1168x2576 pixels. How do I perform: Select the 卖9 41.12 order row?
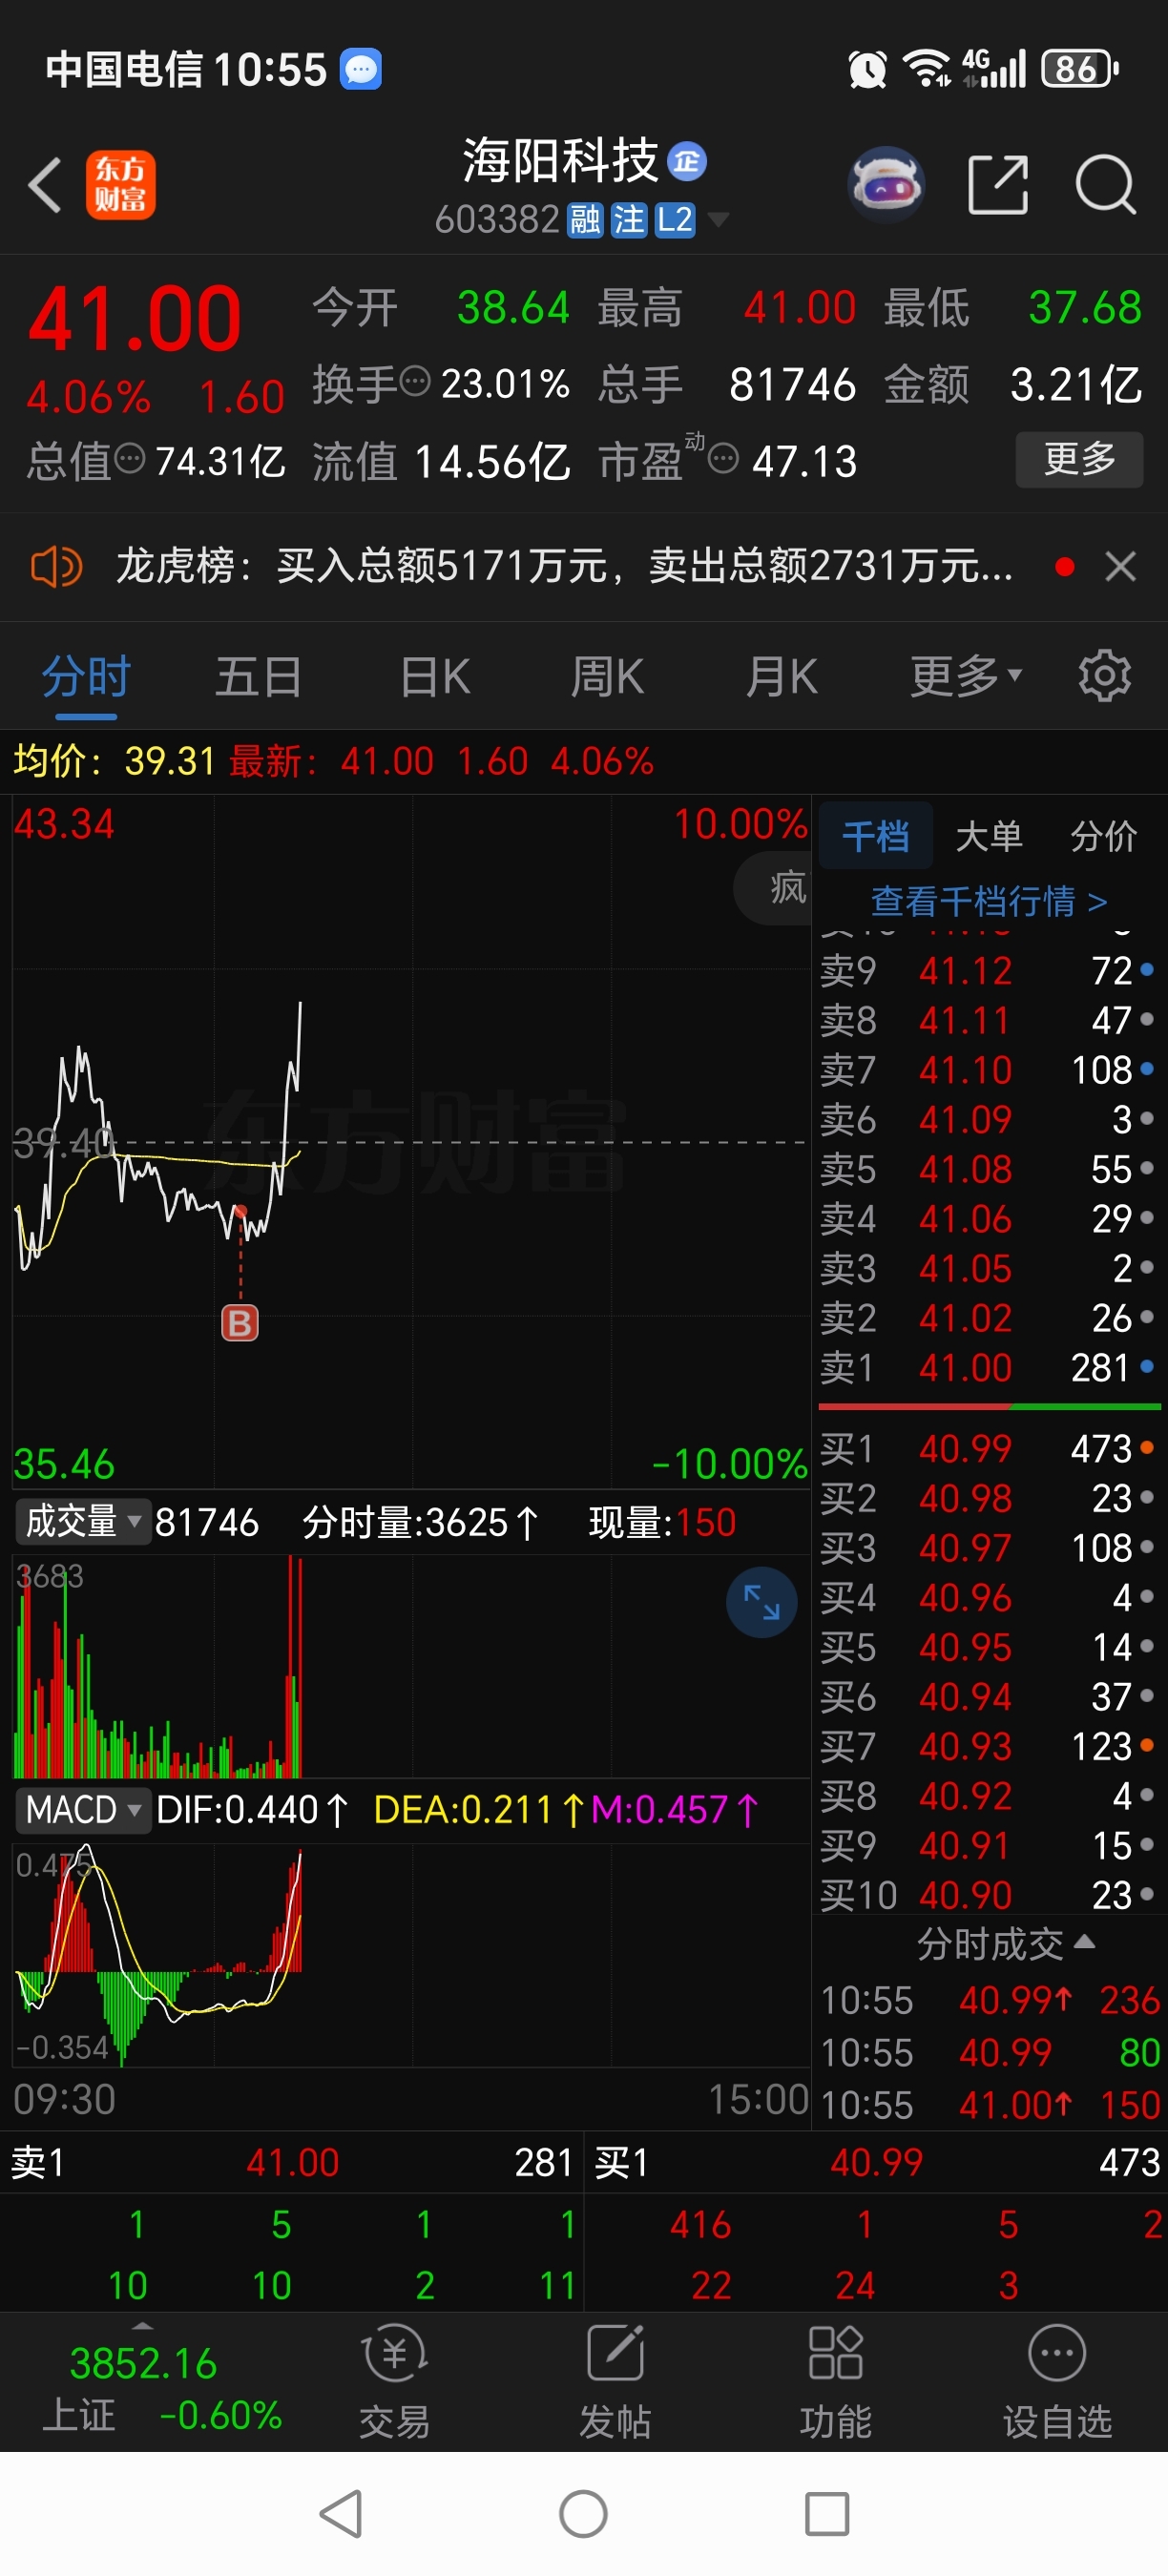(988, 970)
